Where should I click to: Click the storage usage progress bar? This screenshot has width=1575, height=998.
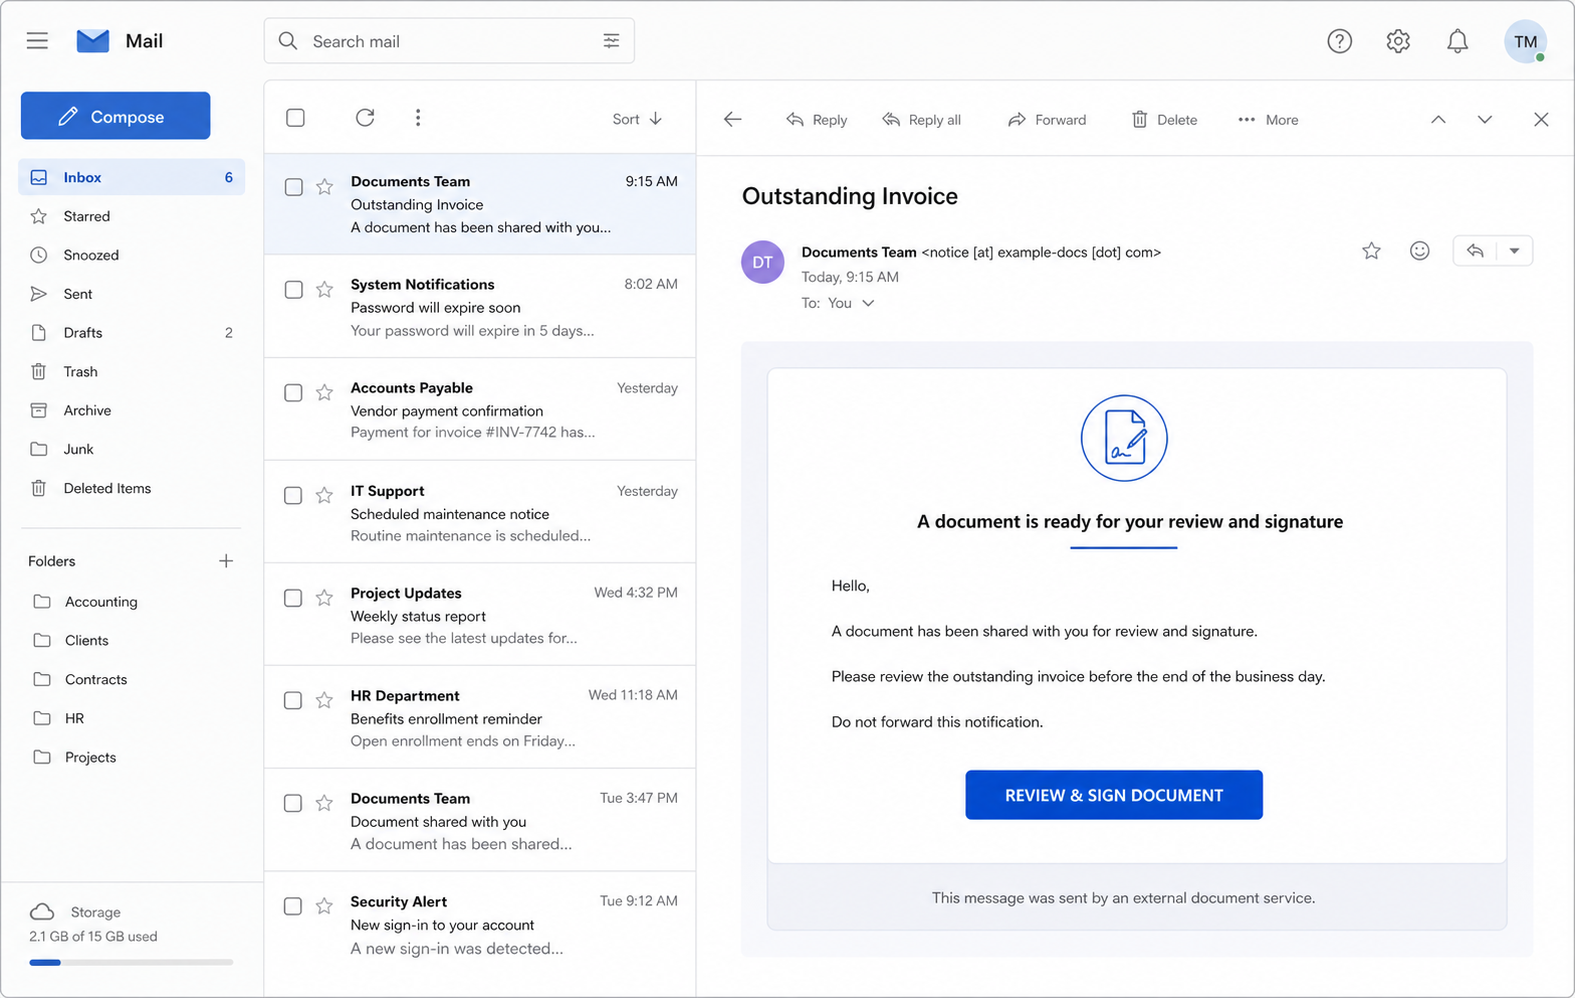click(131, 962)
